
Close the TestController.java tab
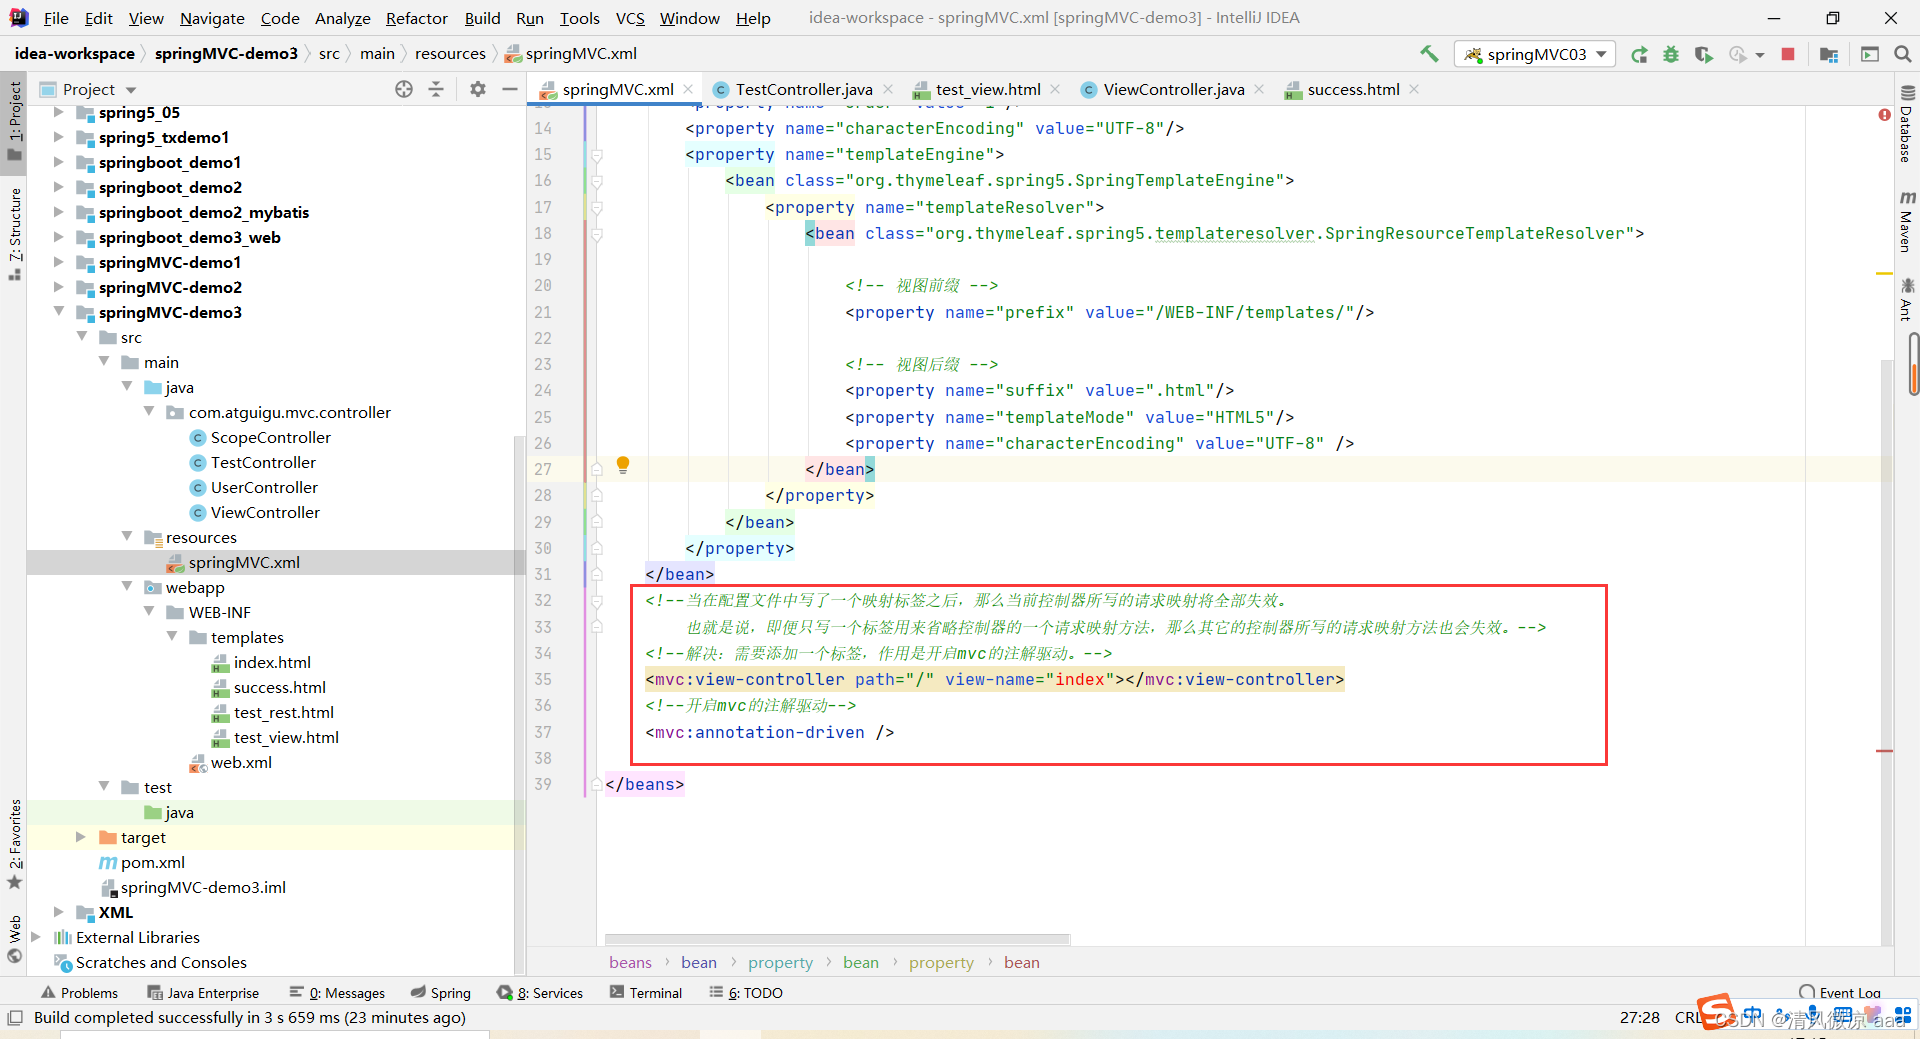888,89
